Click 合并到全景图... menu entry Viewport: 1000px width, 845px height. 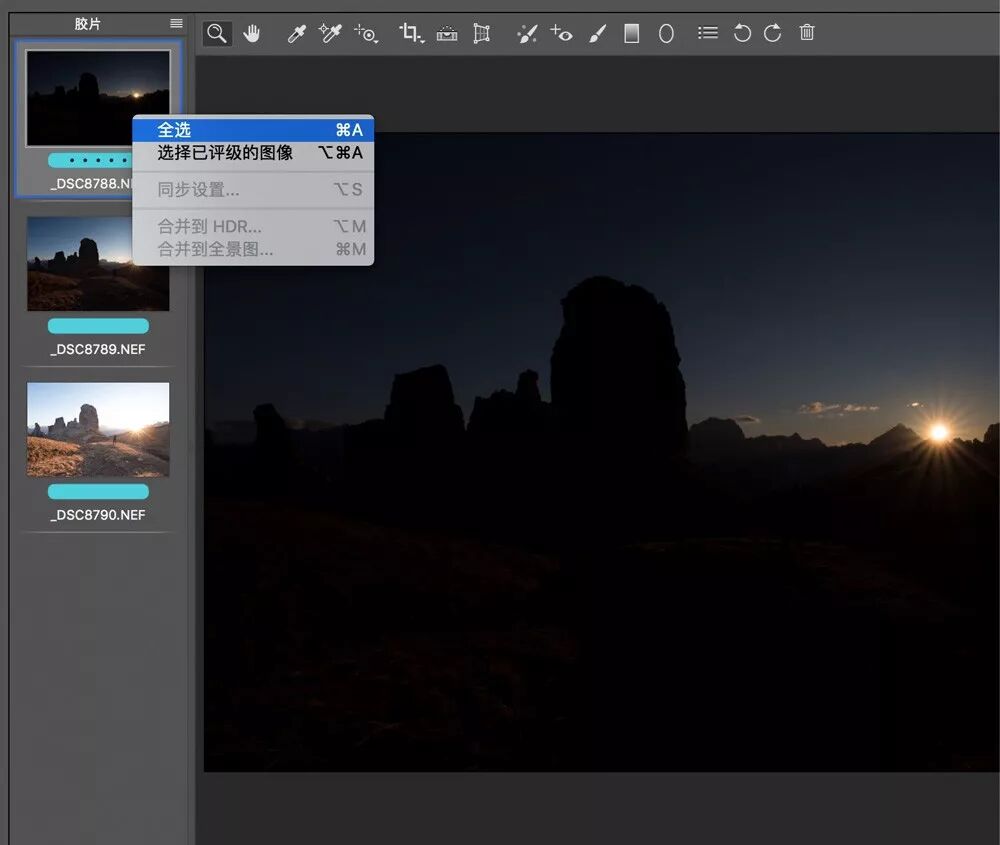[253, 249]
